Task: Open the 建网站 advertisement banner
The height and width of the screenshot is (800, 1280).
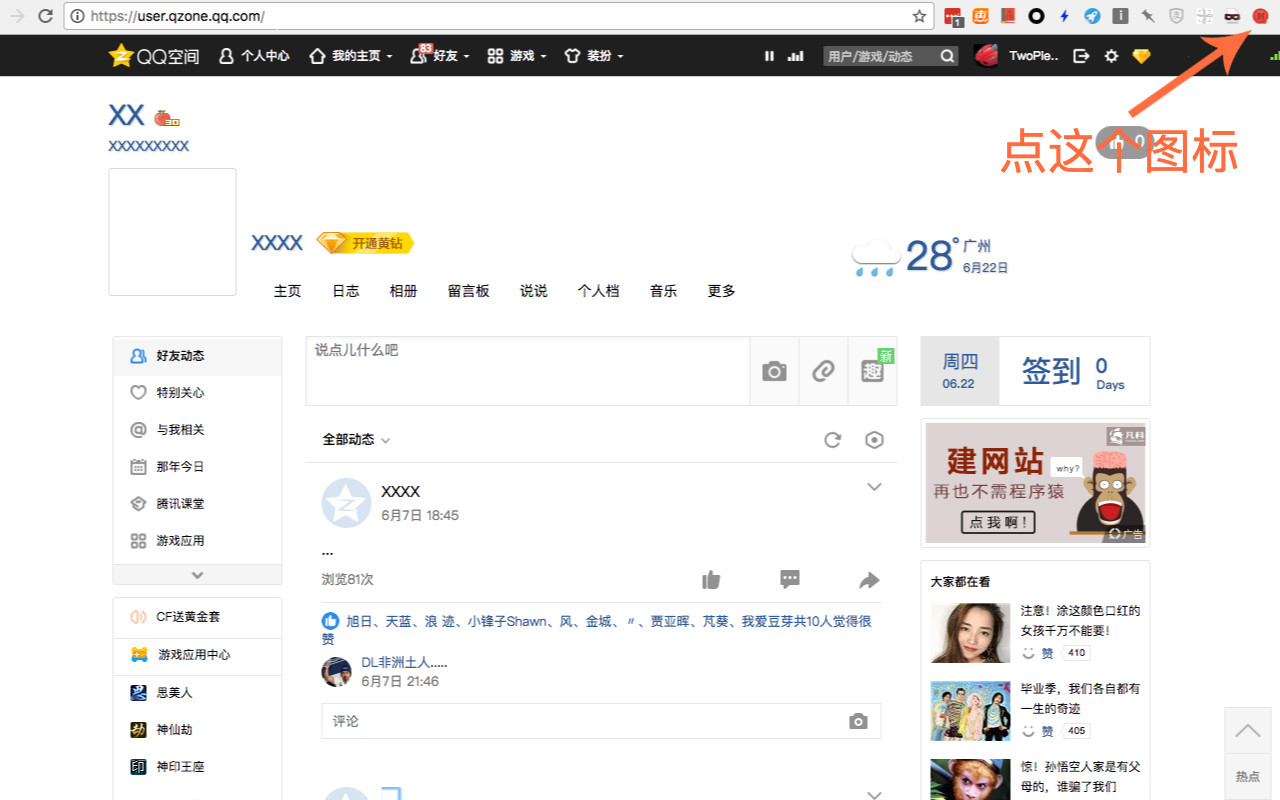Action: pyautogui.click(x=1035, y=483)
